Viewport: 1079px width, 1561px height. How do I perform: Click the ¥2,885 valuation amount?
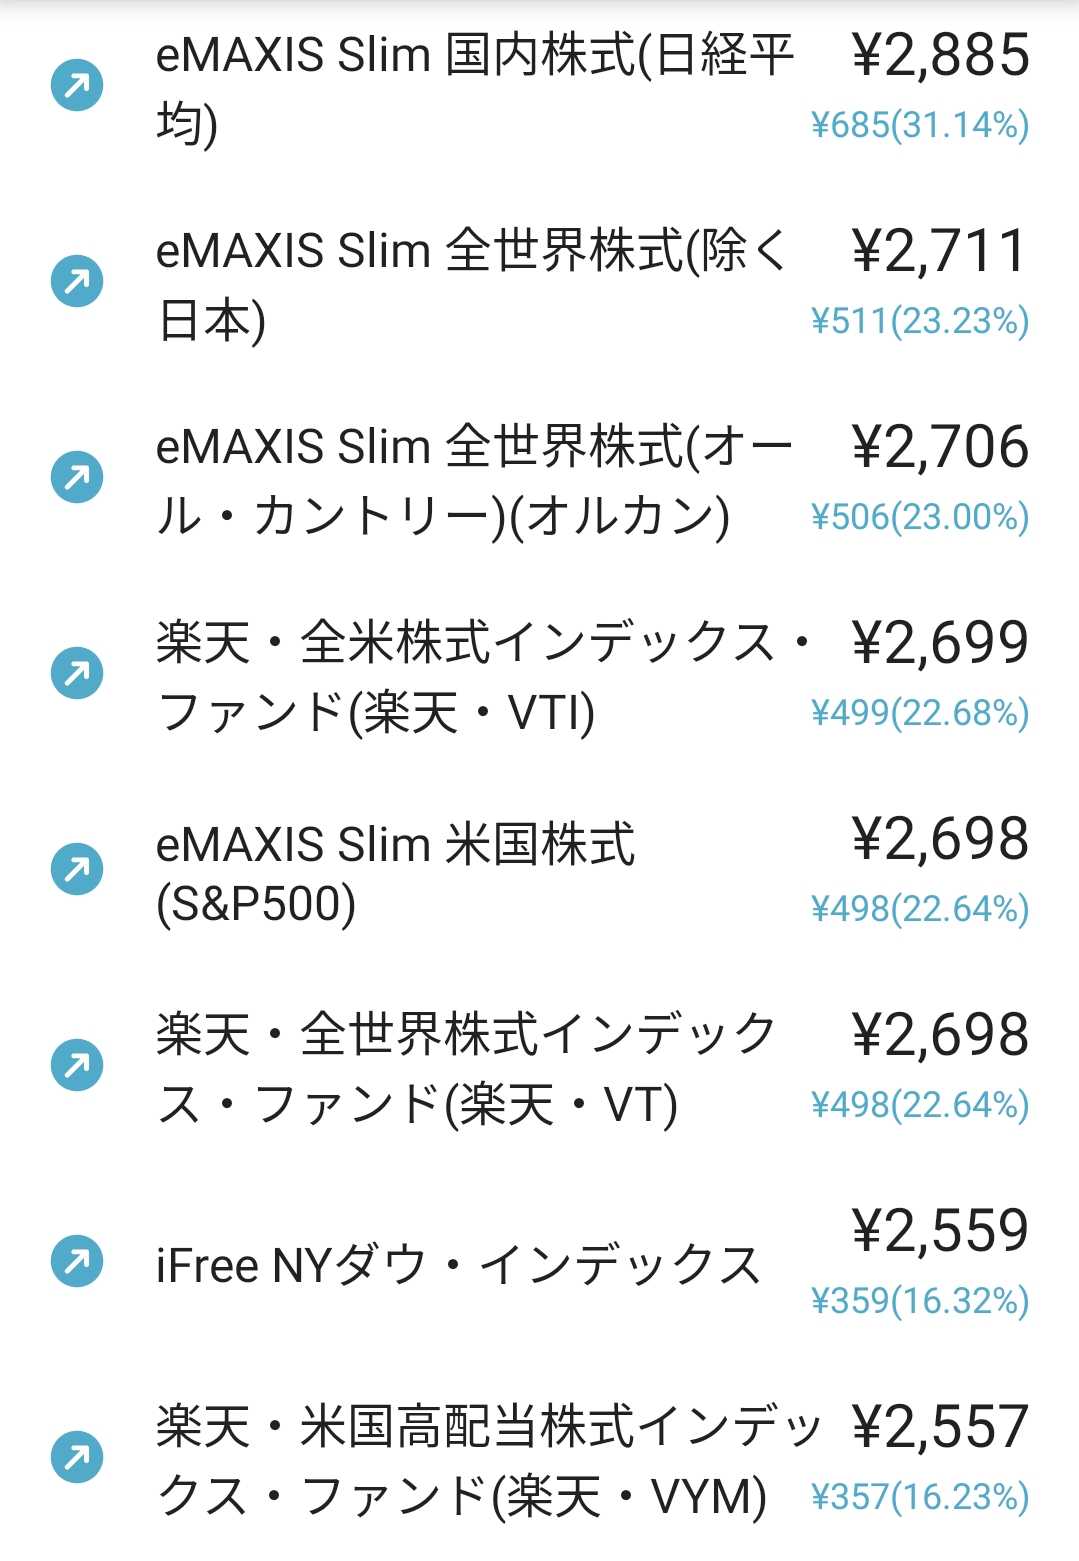[x=940, y=55]
